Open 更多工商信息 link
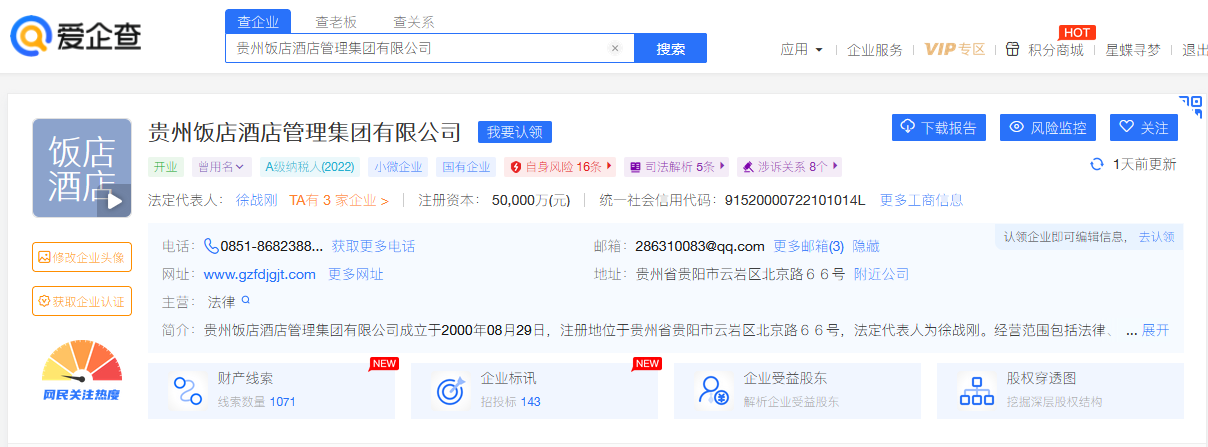The width and height of the screenshot is (1208, 447). pos(922,200)
